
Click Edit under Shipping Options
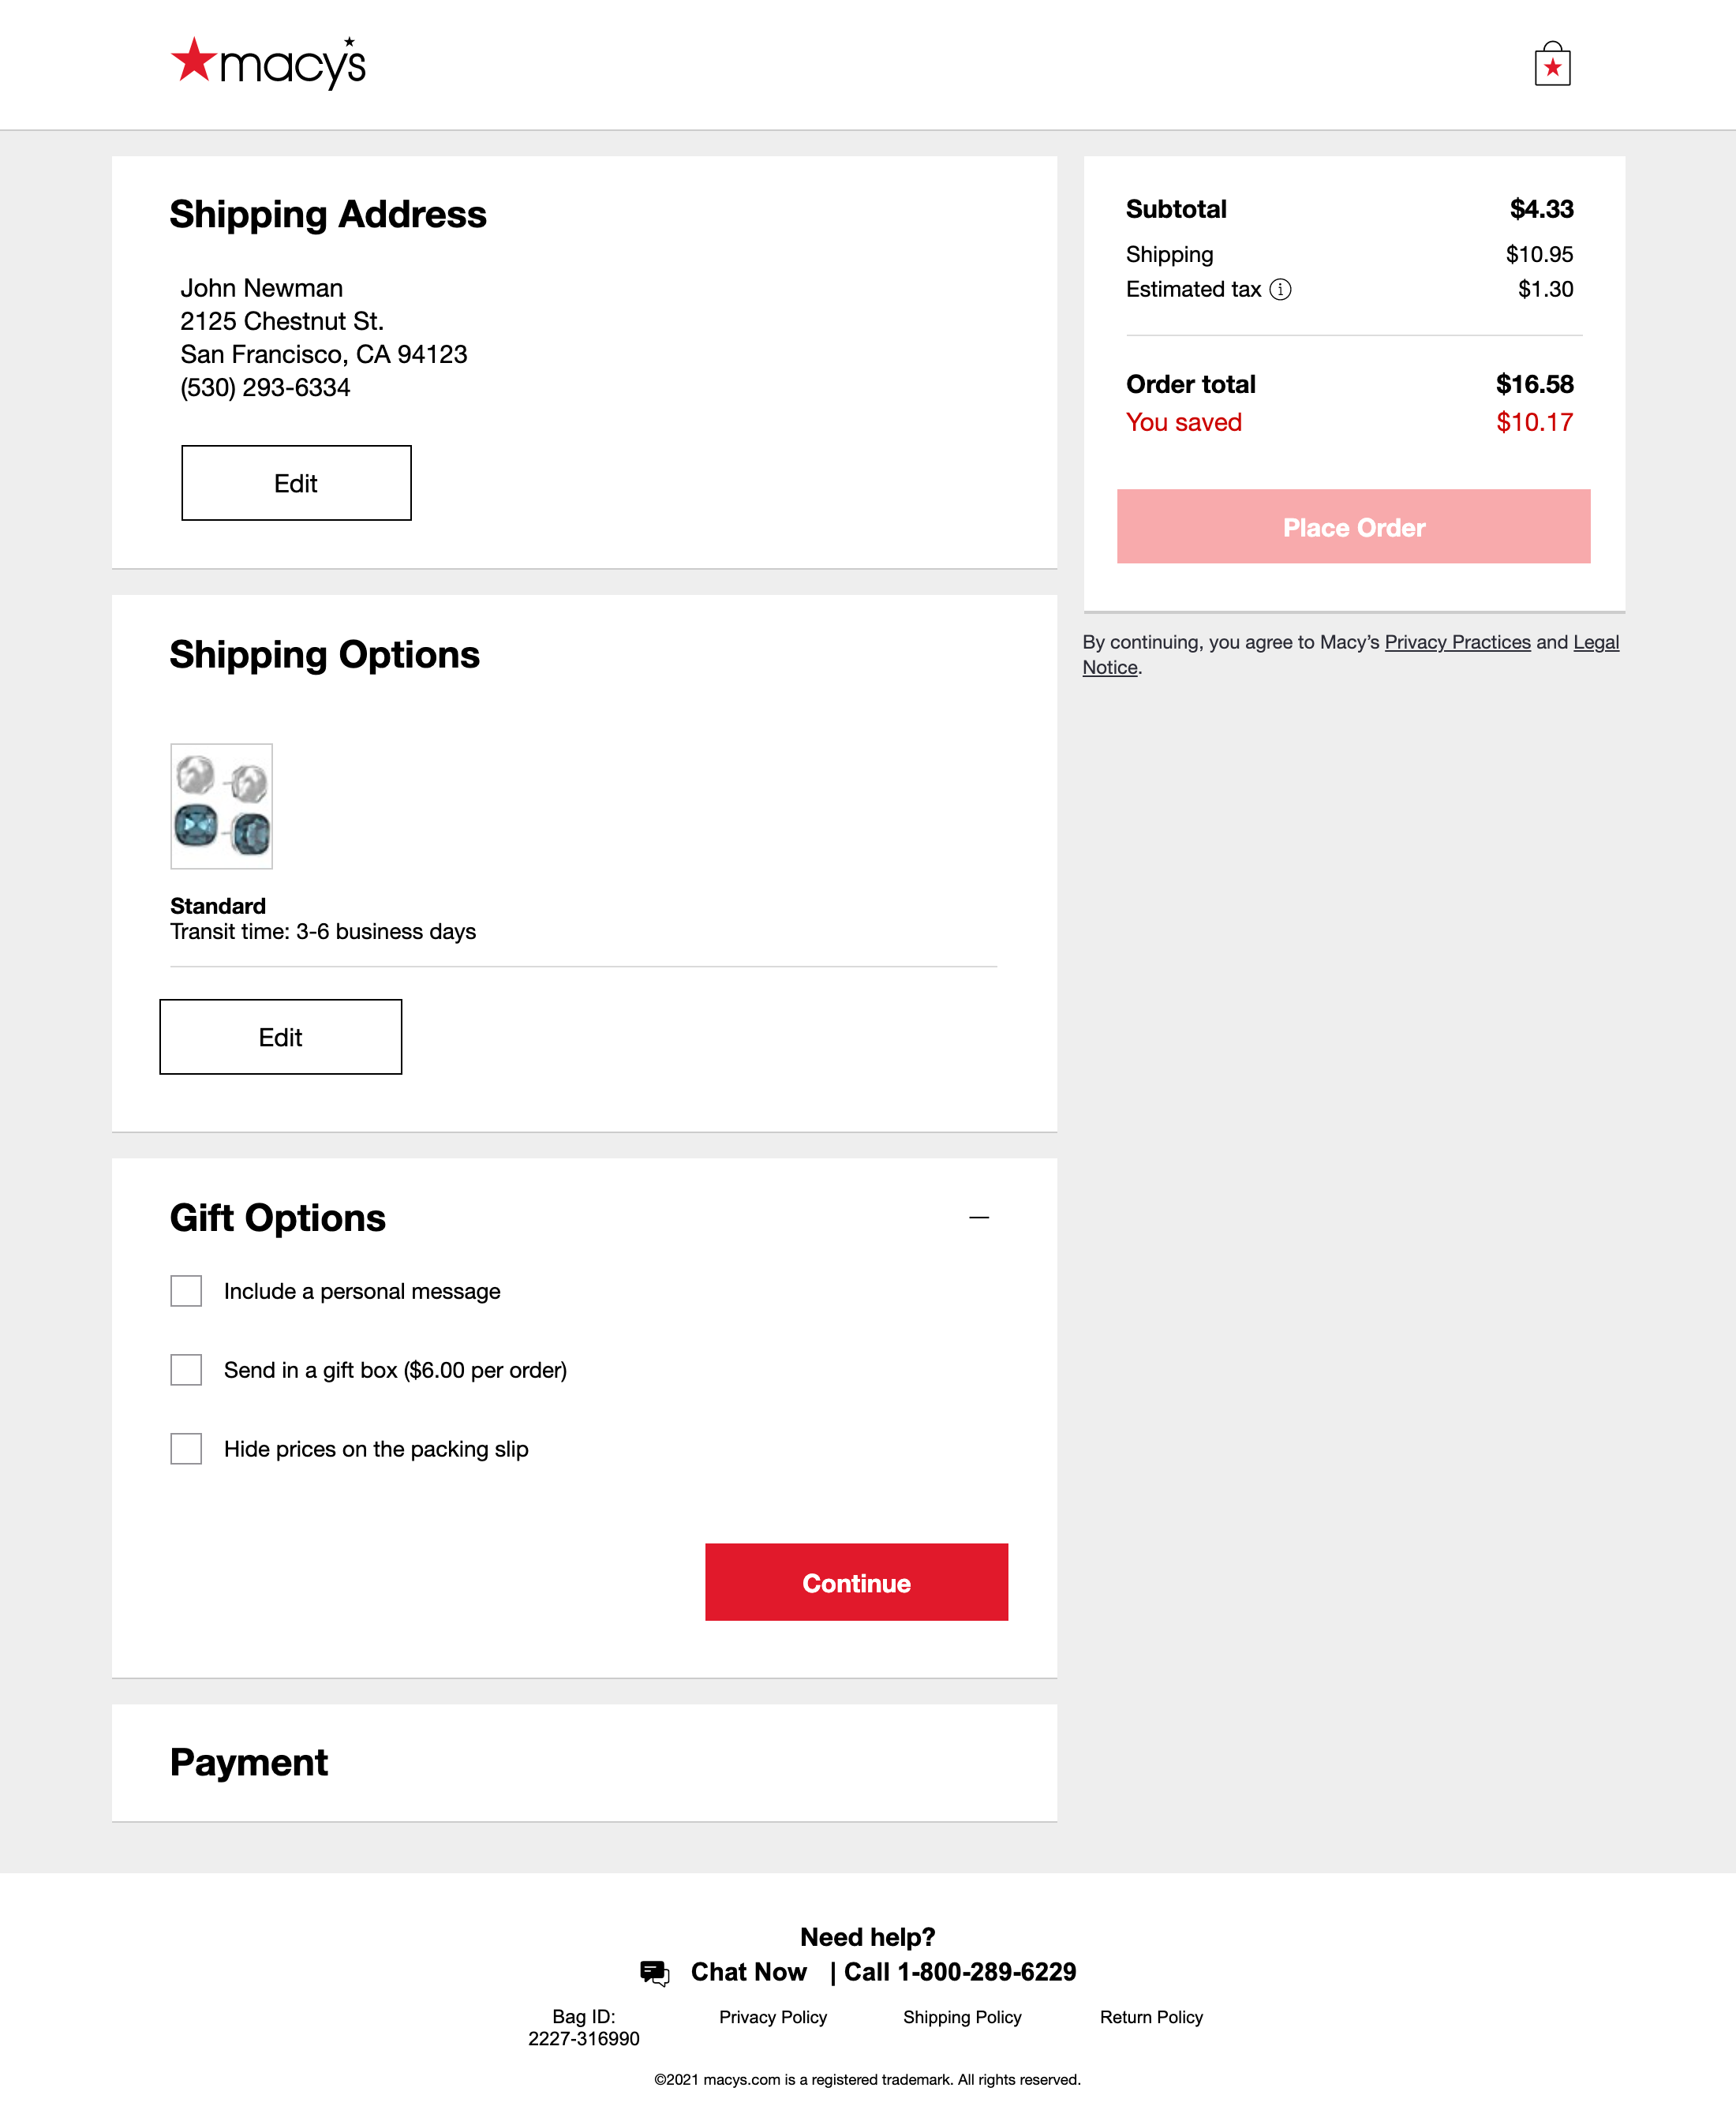[x=280, y=1037]
